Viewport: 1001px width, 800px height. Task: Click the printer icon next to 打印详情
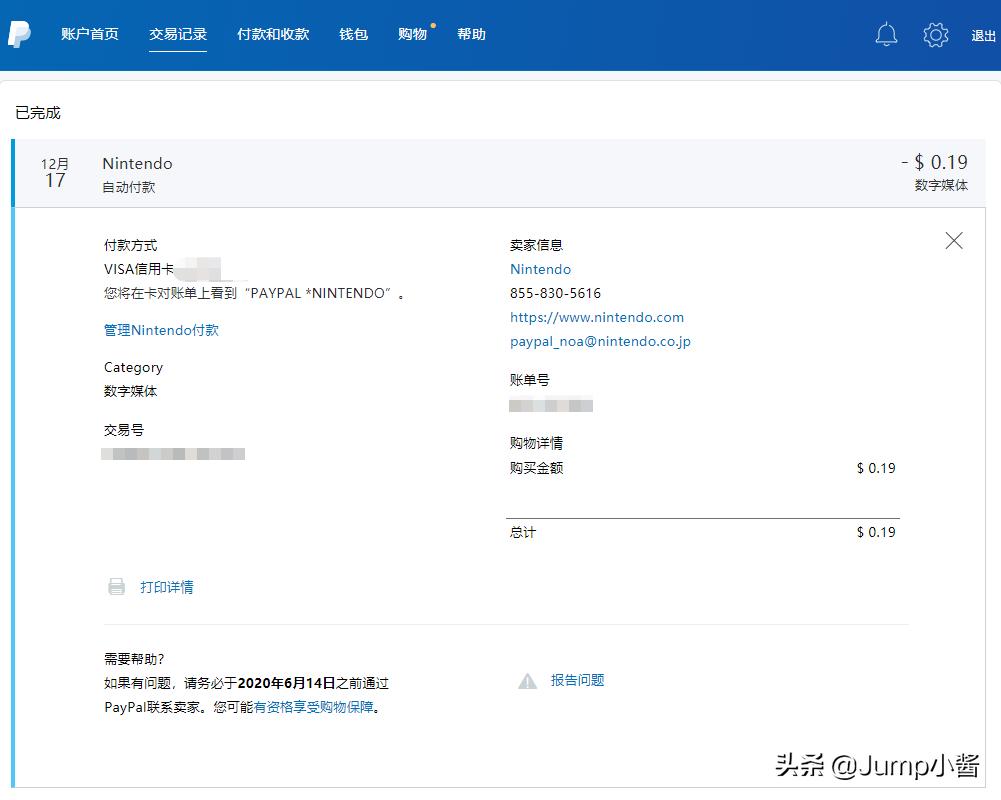(118, 587)
